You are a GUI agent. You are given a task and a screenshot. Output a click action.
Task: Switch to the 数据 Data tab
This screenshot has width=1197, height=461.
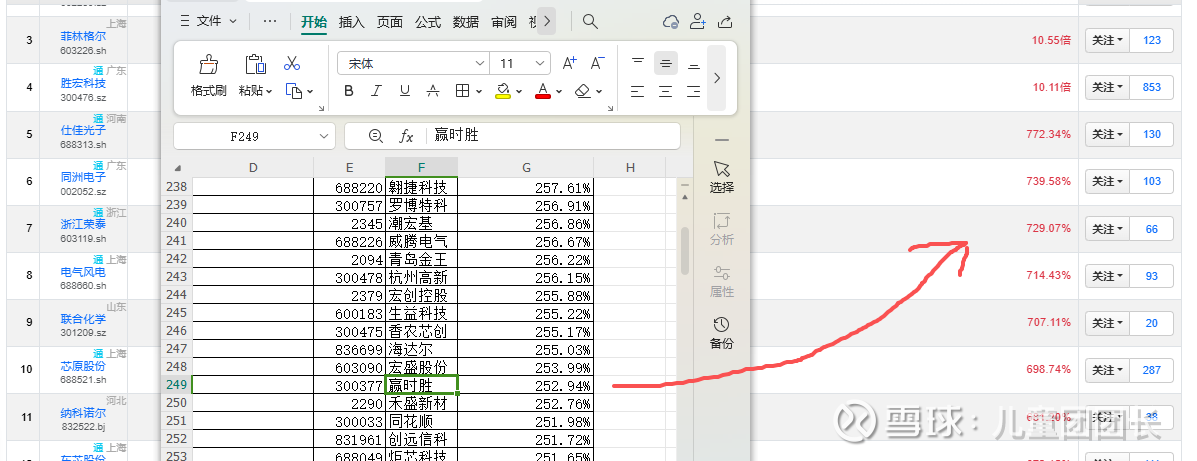coord(466,22)
